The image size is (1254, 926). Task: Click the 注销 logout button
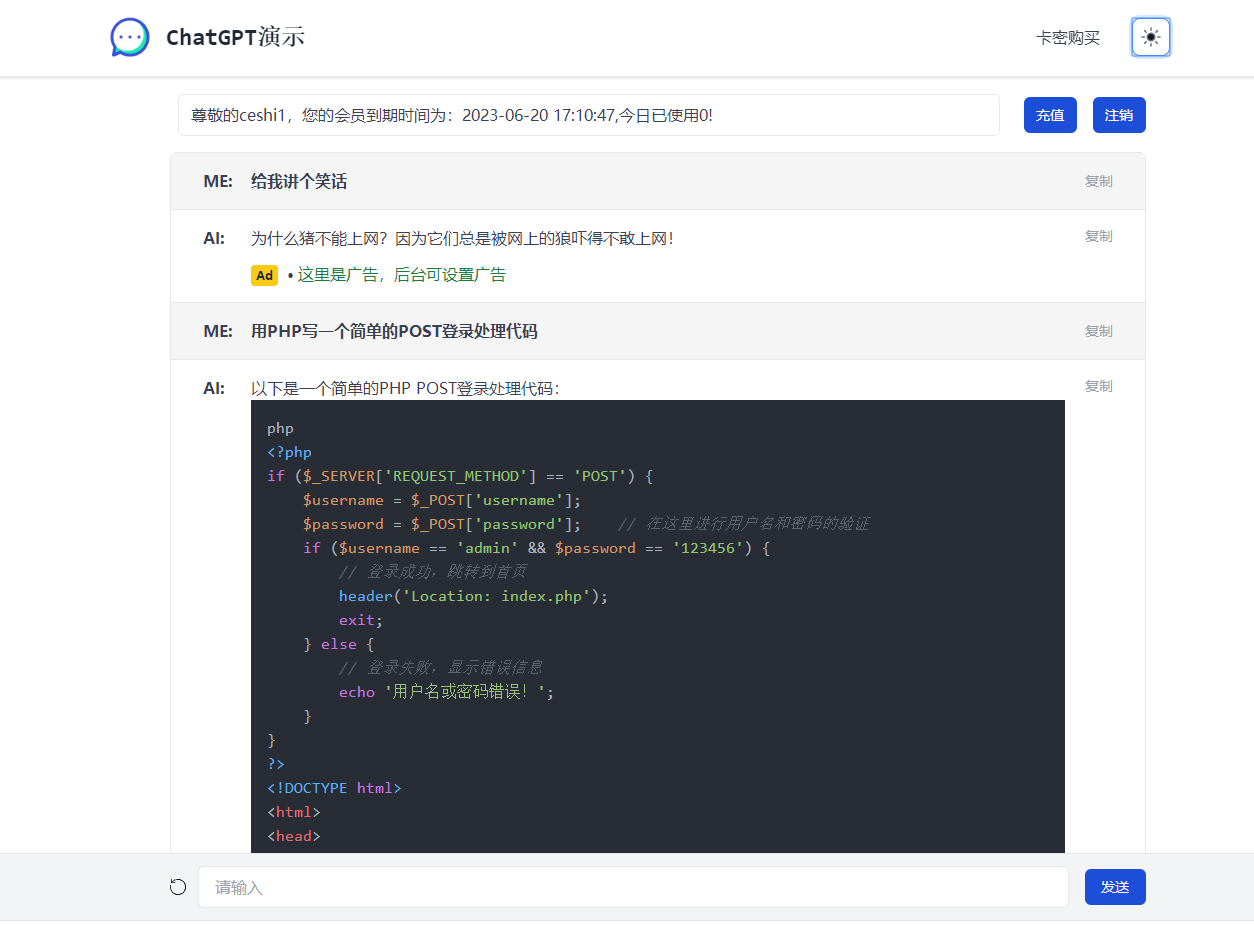(1118, 115)
